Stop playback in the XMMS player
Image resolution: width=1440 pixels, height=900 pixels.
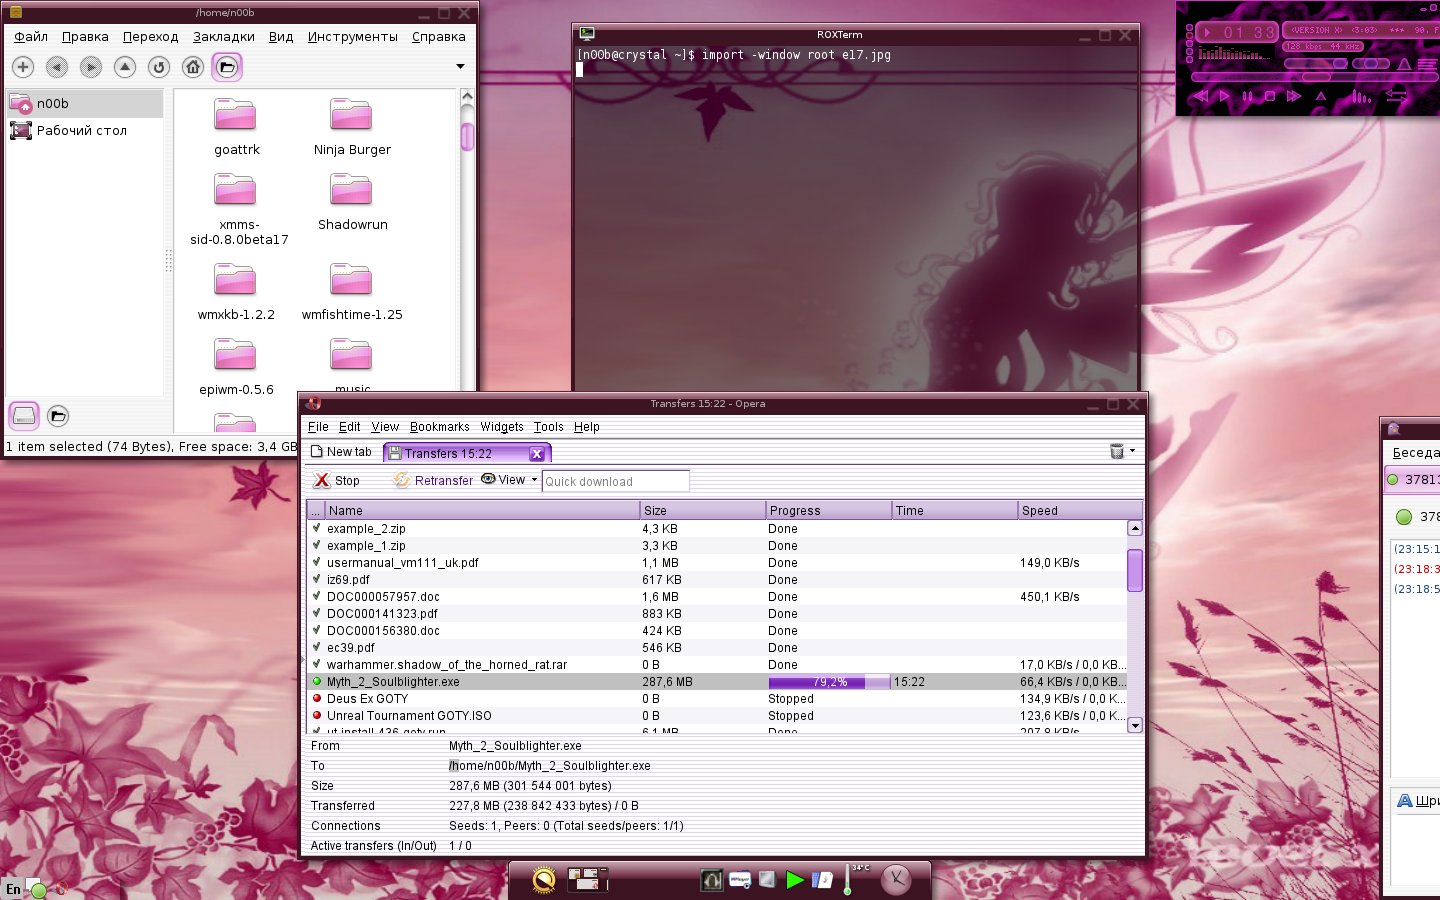click(1270, 96)
